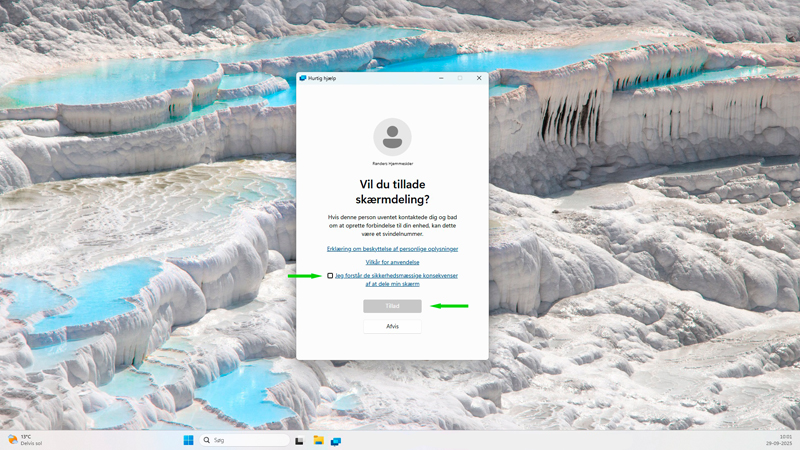The image size is (800, 450).
Task: Click the taskbar search box 'Søg'
Action: [244, 440]
